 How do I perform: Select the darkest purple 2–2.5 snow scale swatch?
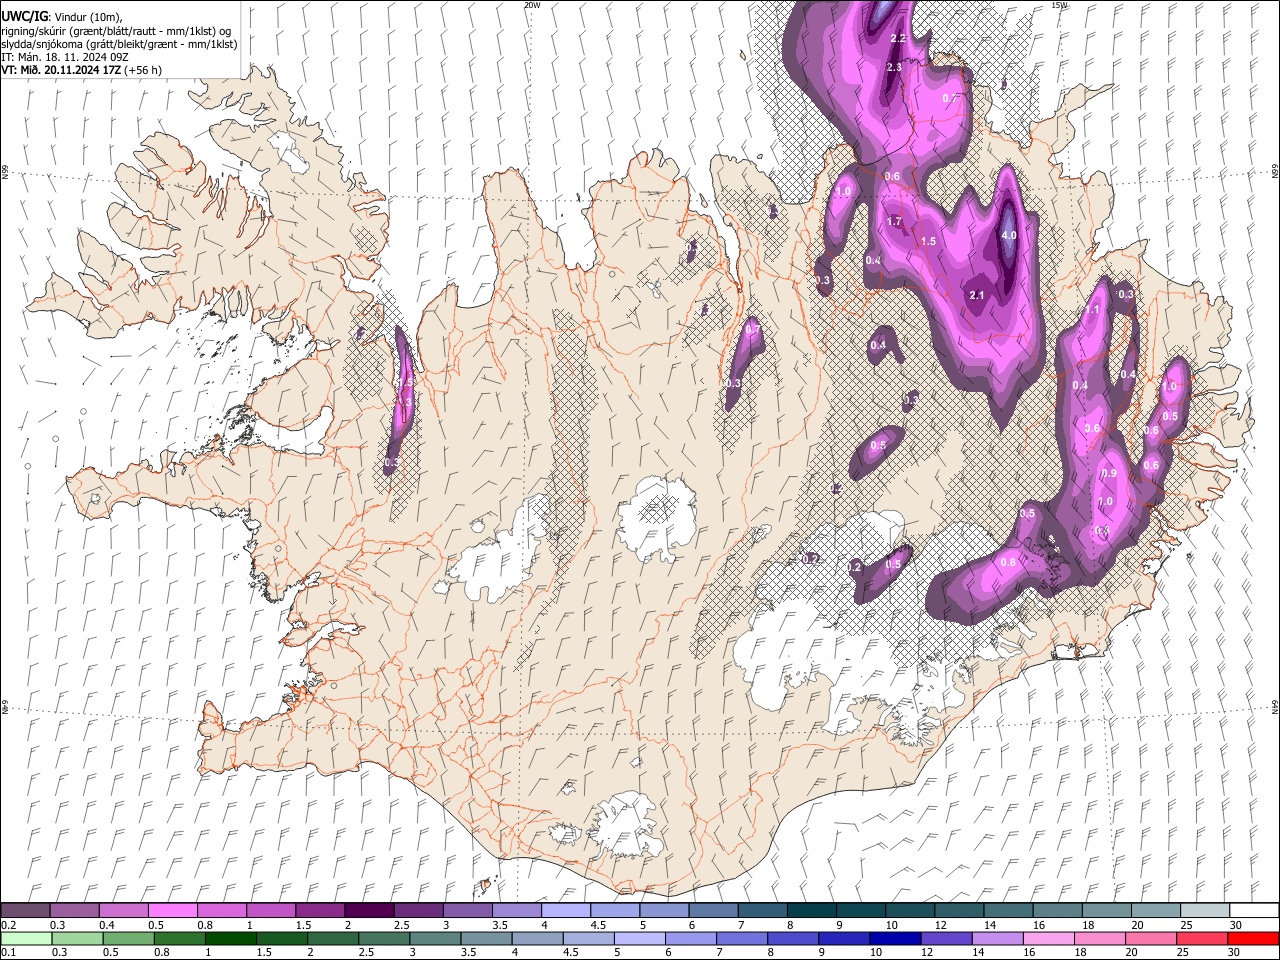[x=369, y=911]
